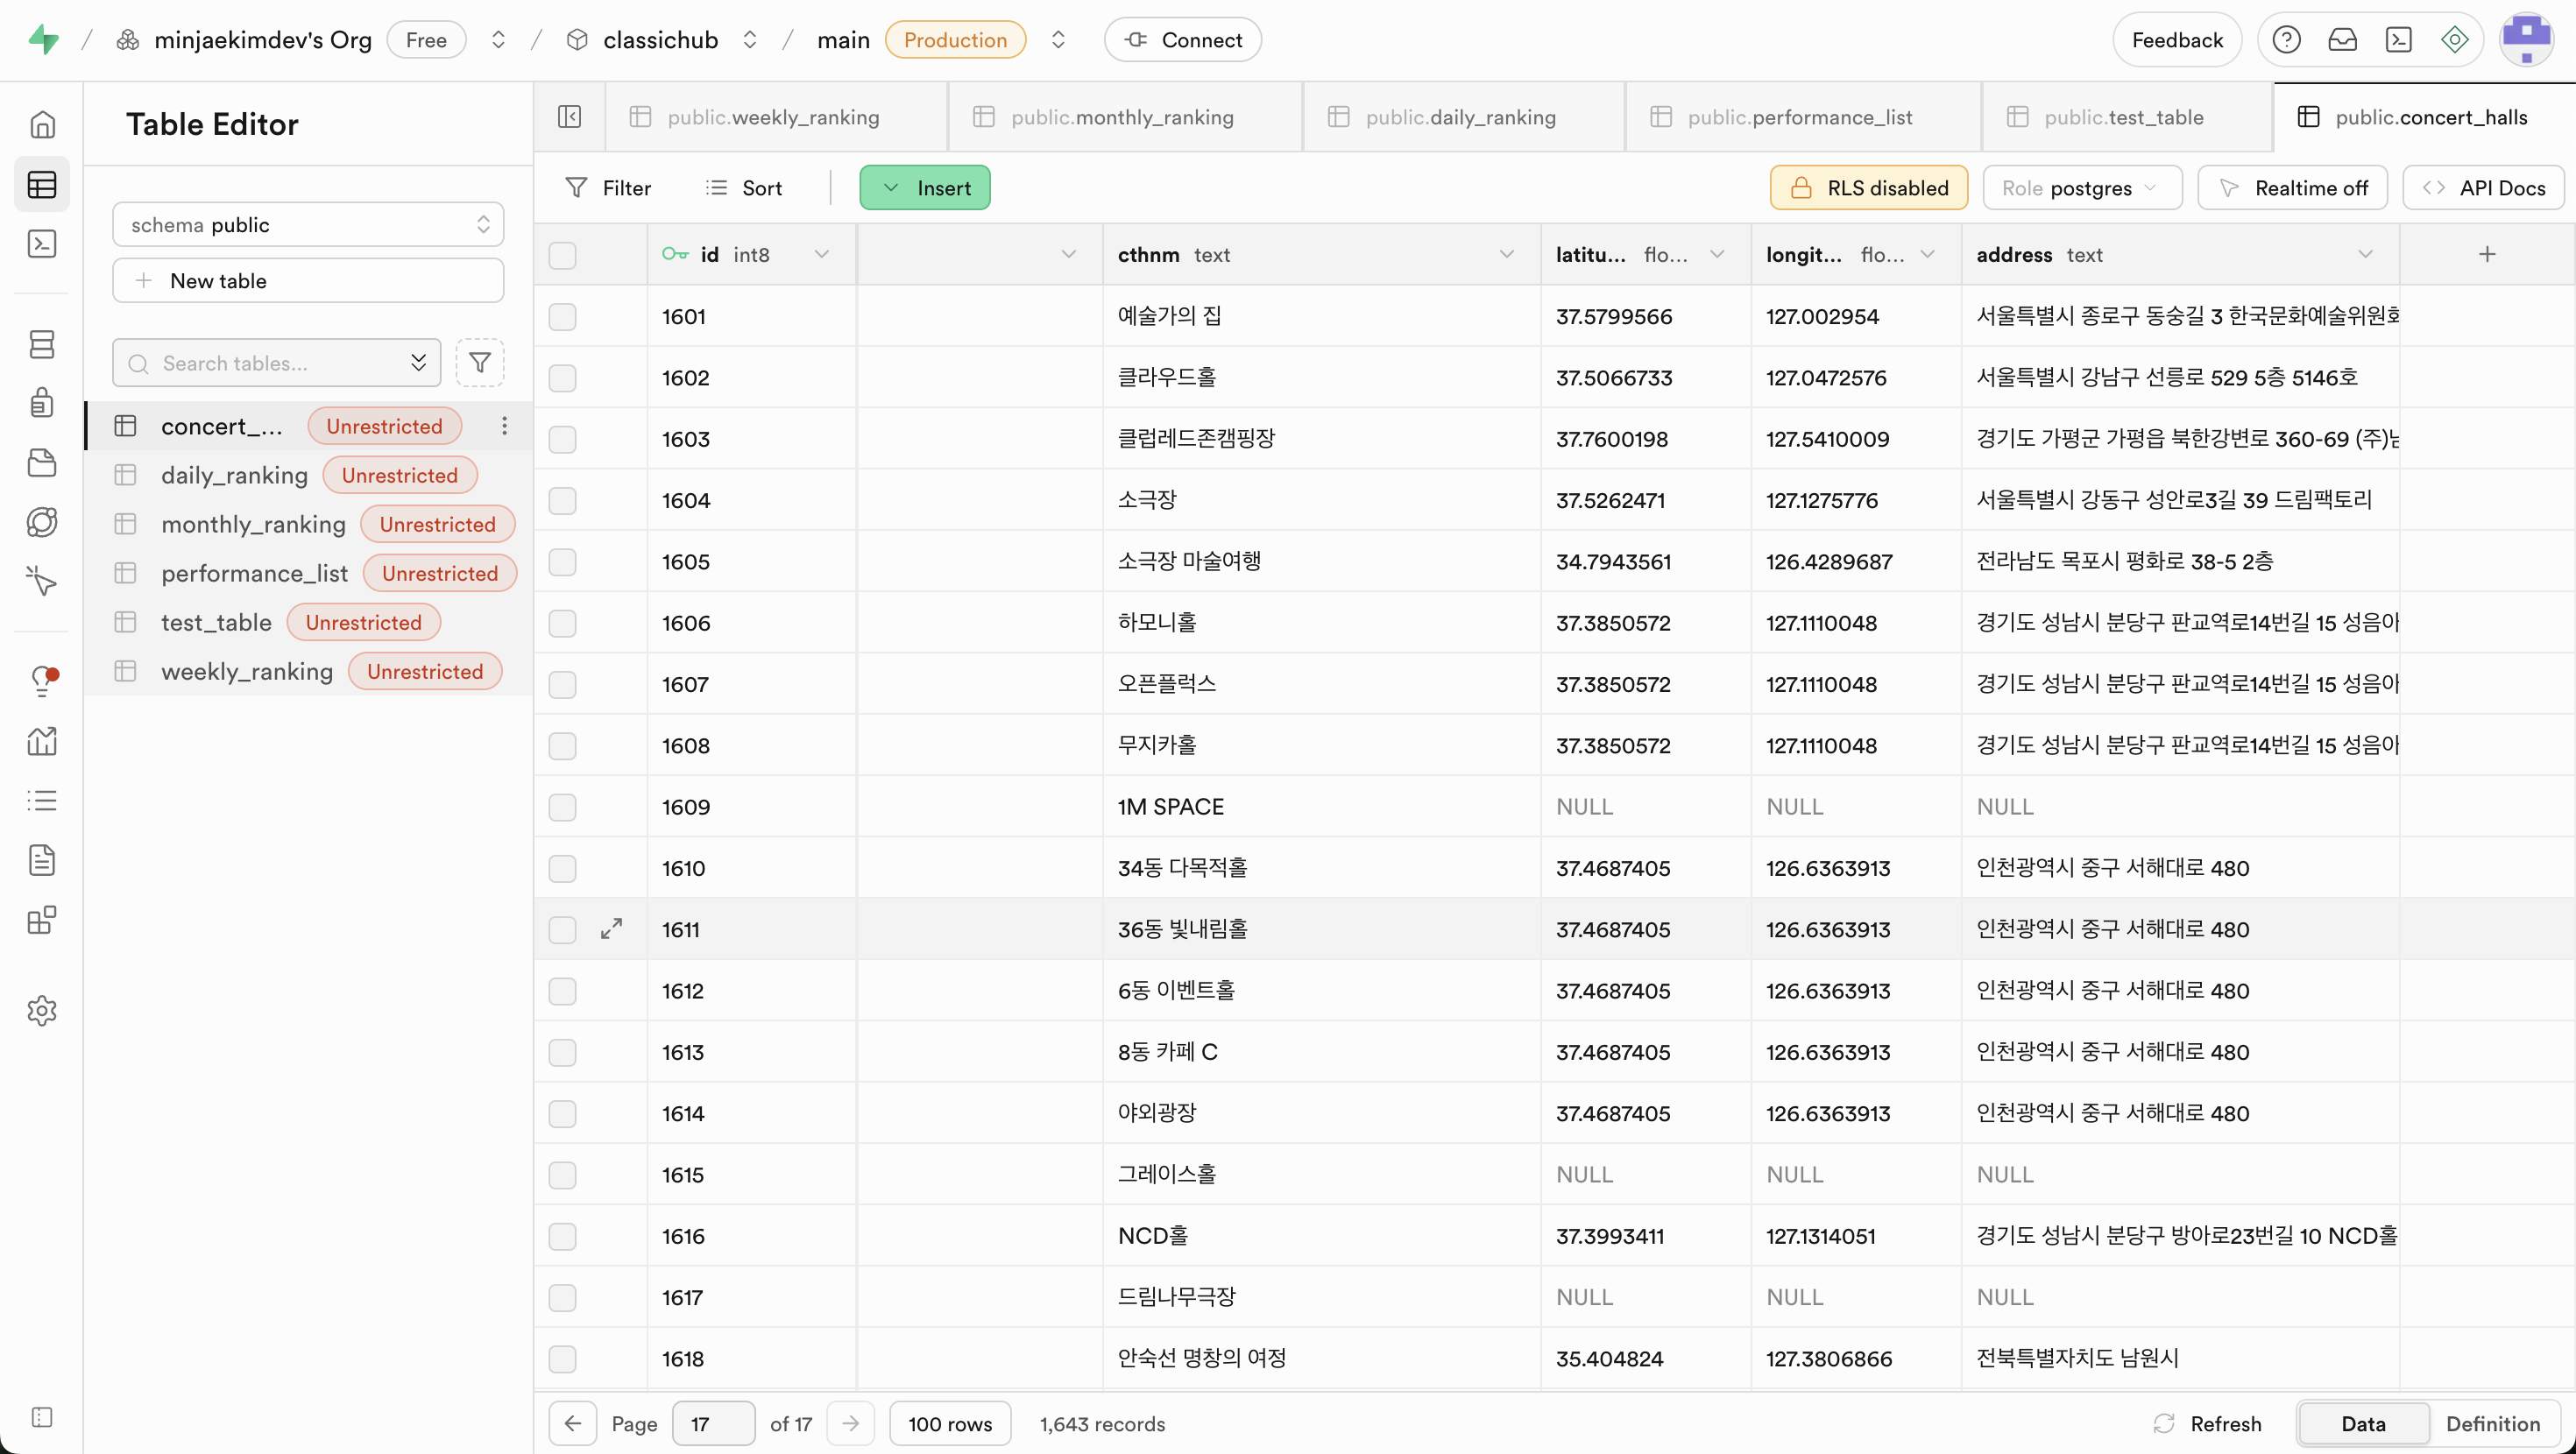Viewport: 2576px width, 1454px height.
Task: Check the row 1609 checkbox
Action: click(563, 807)
